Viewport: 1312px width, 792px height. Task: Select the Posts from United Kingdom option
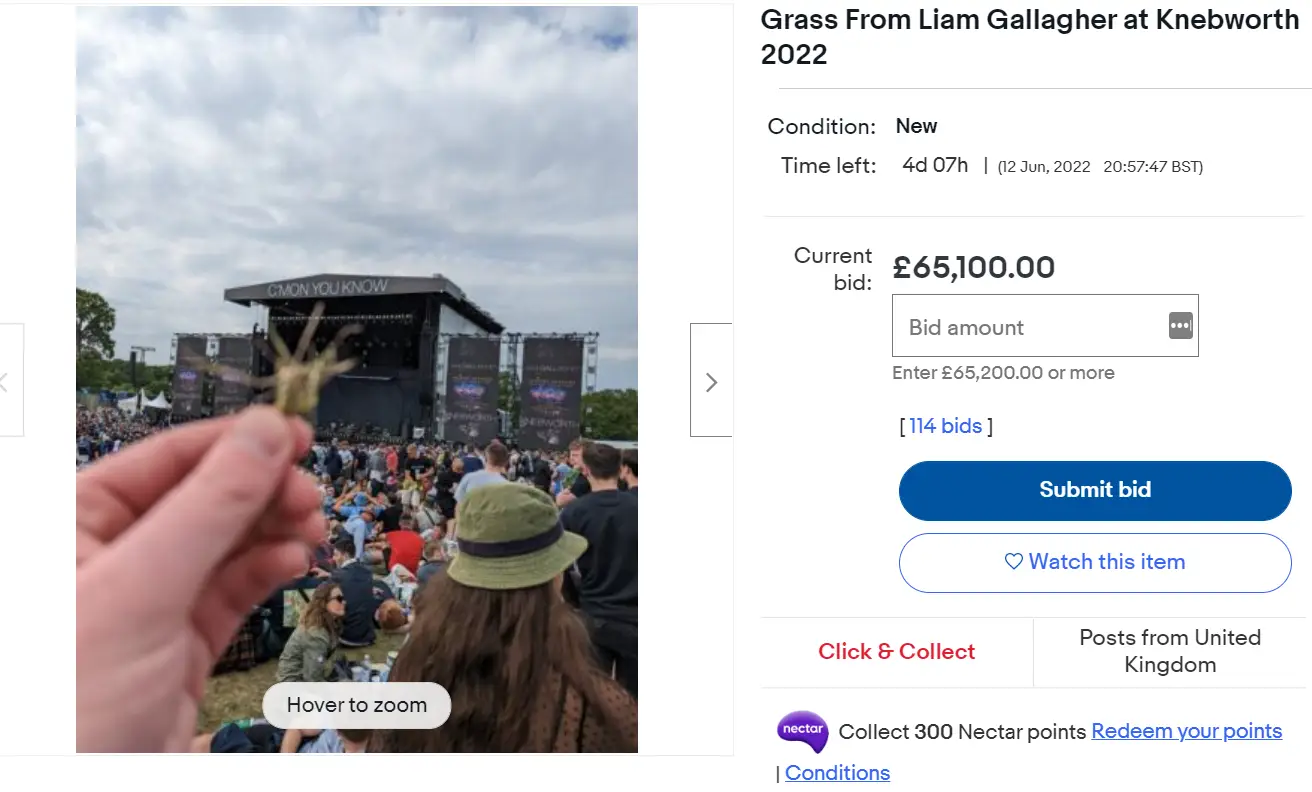[x=1169, y=651]
